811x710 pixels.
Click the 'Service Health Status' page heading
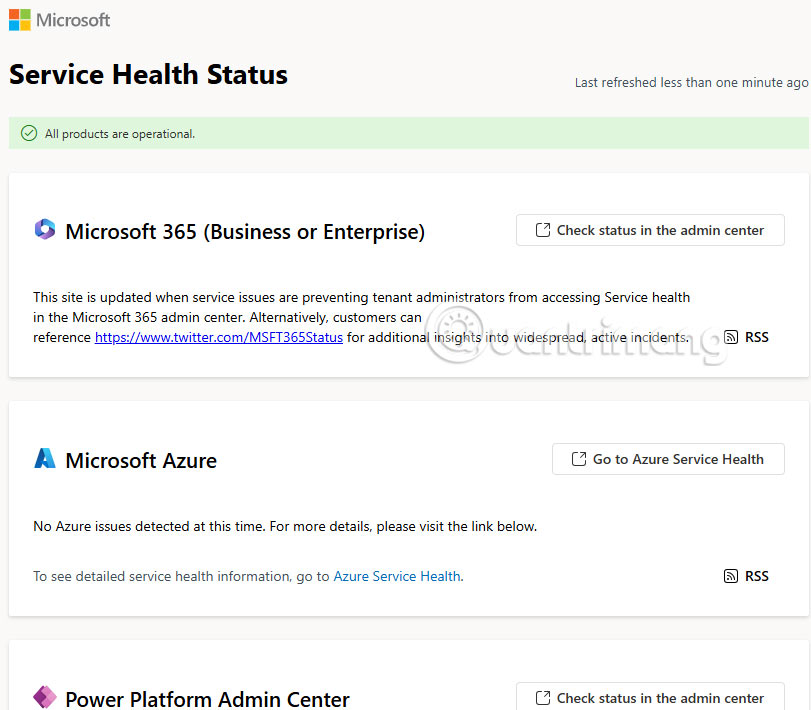[148, 74]
